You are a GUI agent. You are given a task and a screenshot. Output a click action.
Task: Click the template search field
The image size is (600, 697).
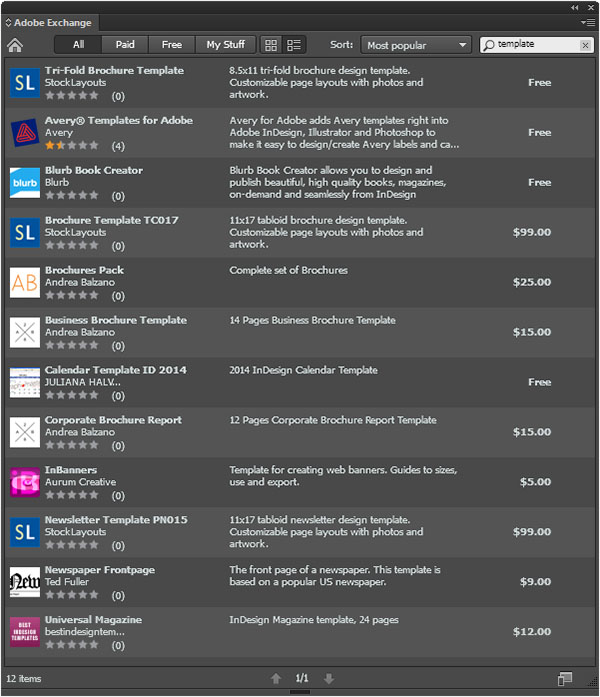tap(536, 45)
